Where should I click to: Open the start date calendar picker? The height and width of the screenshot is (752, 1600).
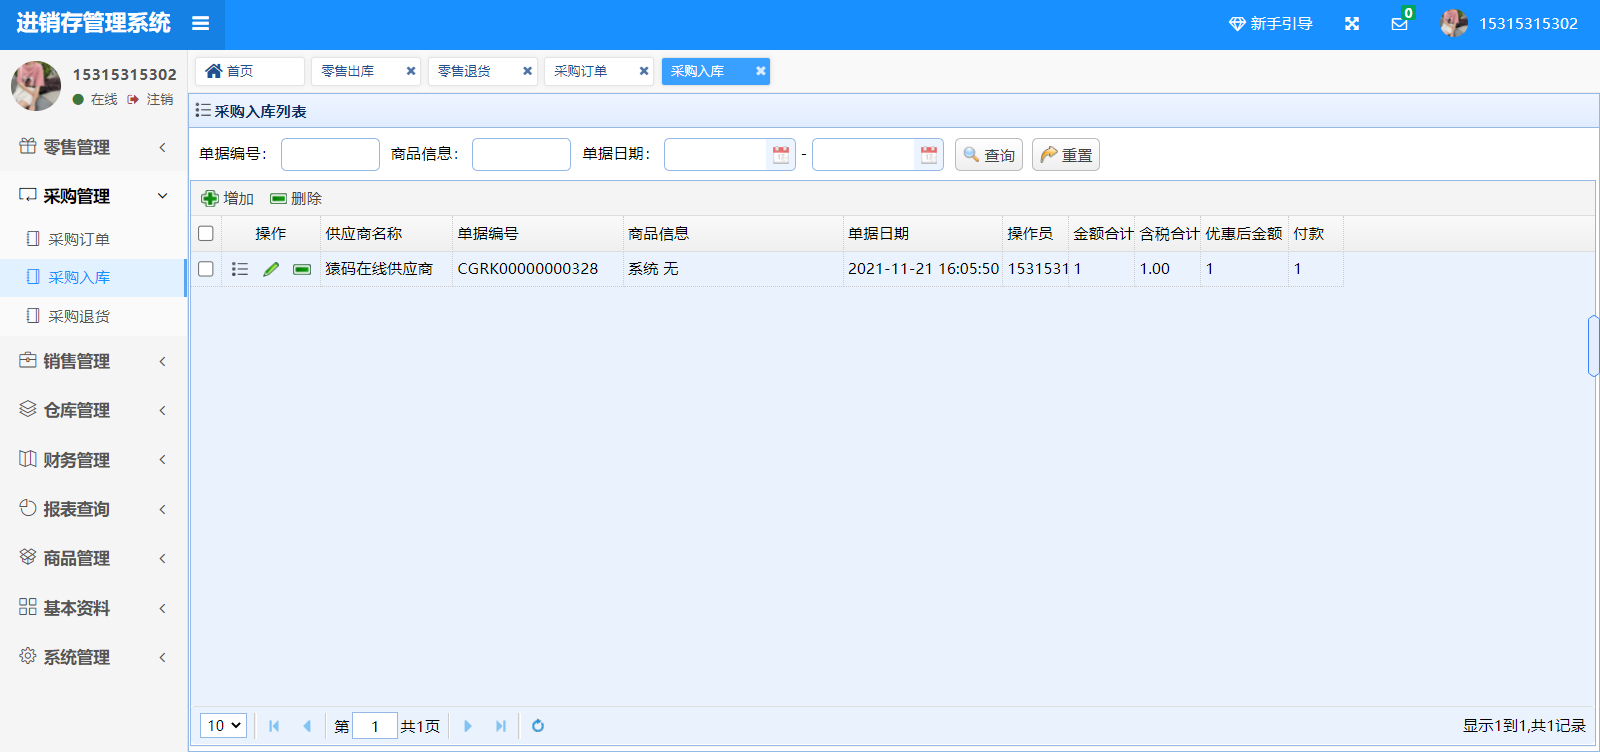[x=781, y=155]
